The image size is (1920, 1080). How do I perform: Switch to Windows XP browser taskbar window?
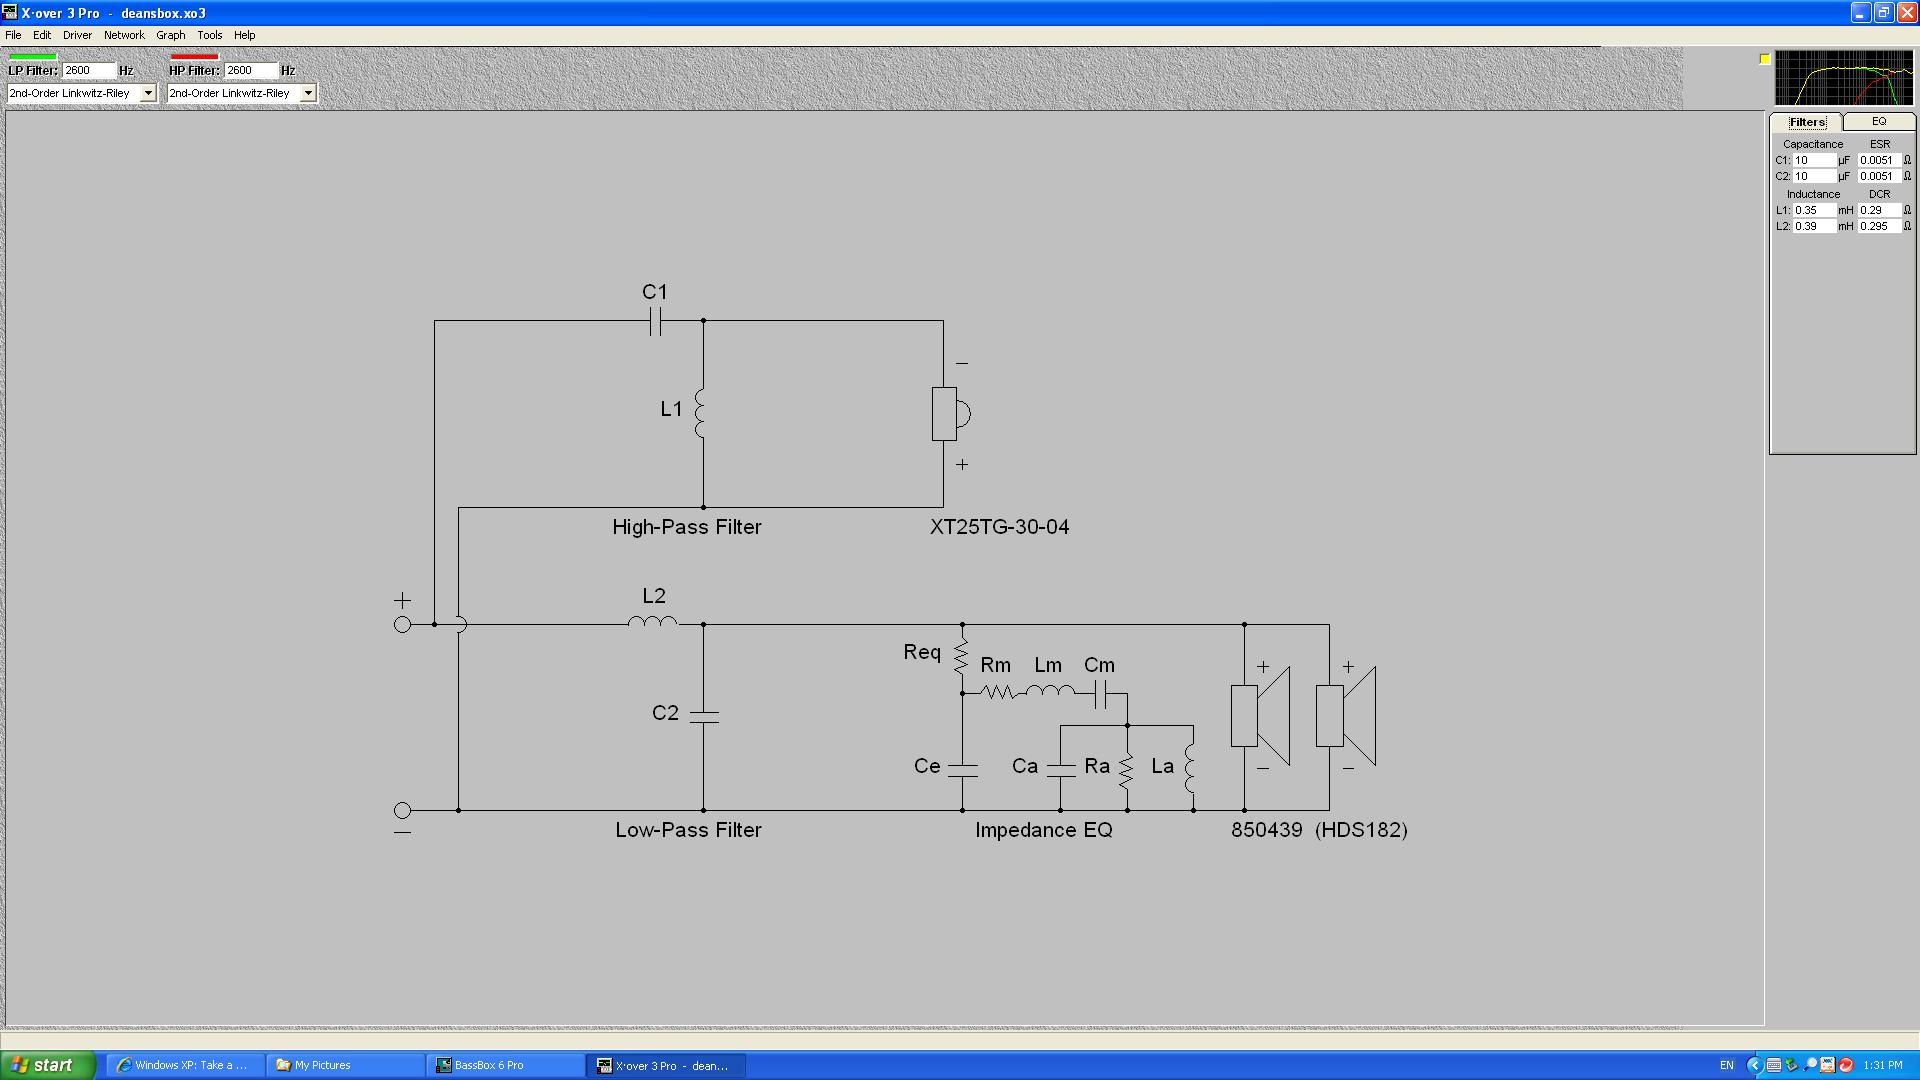(x=184, y=1065)
